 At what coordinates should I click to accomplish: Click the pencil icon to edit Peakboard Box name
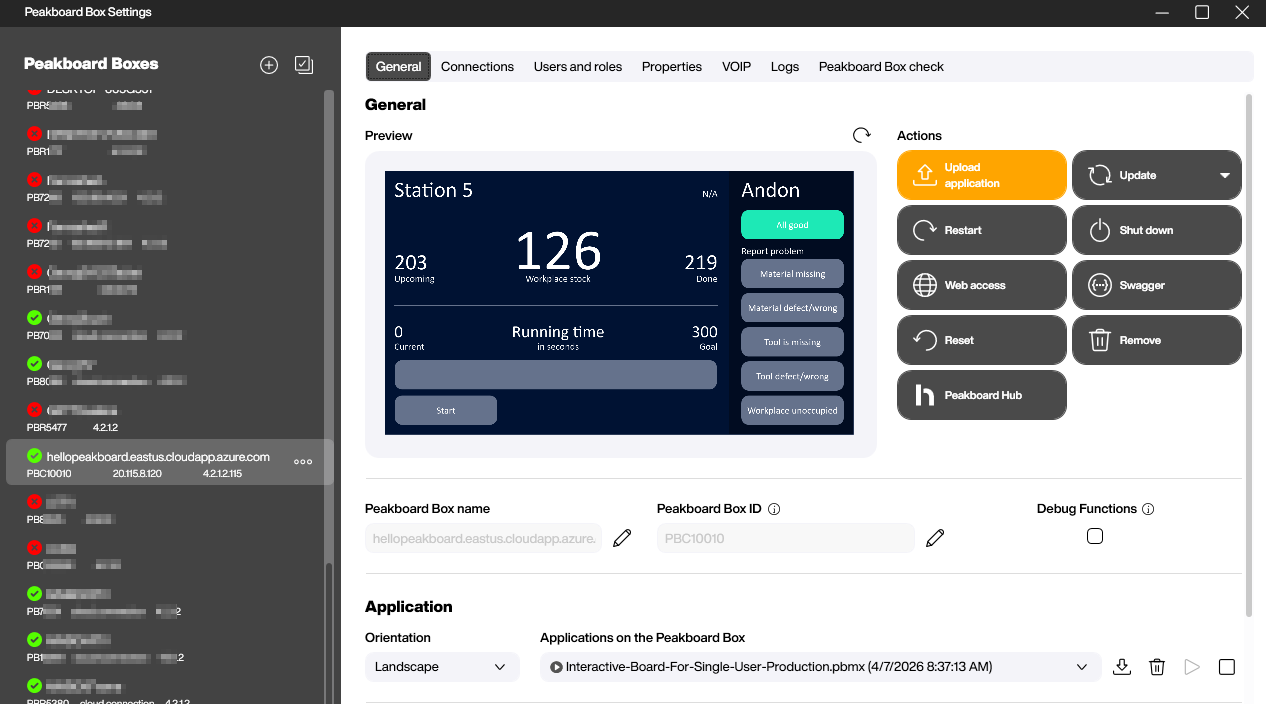[622, 537]
